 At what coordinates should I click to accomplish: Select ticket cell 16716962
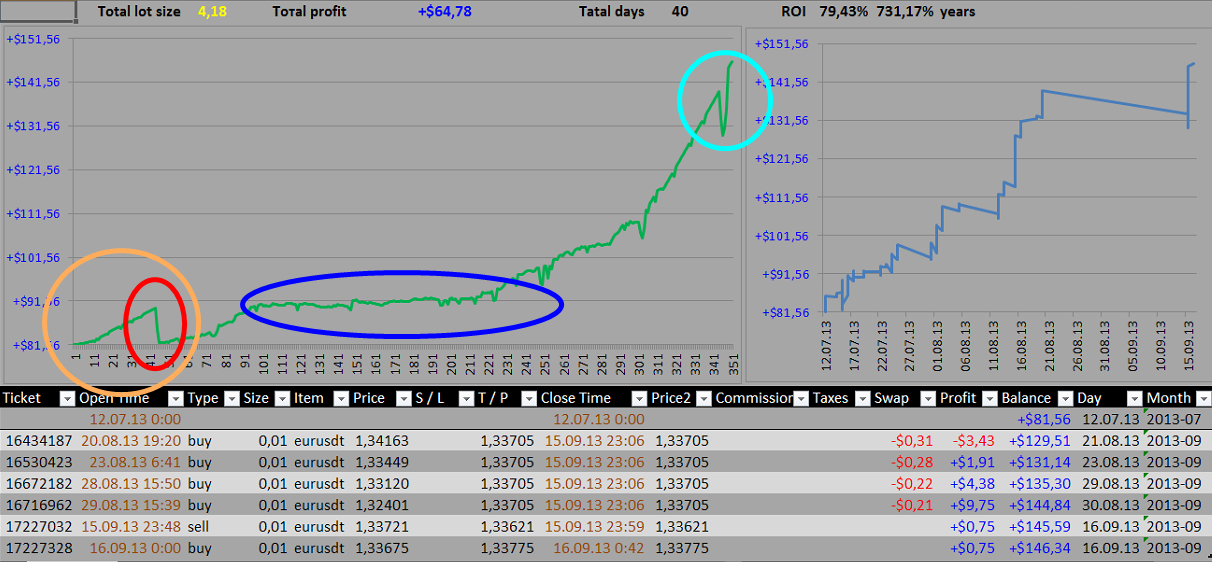pyautogui.click(x=37, y=505)
